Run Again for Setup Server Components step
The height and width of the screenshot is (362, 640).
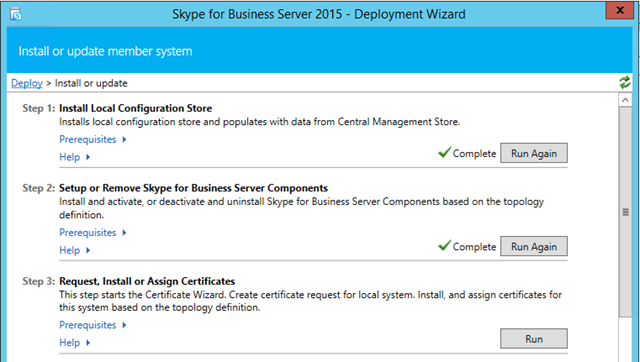pyautogui.click(x=534, y=246)
